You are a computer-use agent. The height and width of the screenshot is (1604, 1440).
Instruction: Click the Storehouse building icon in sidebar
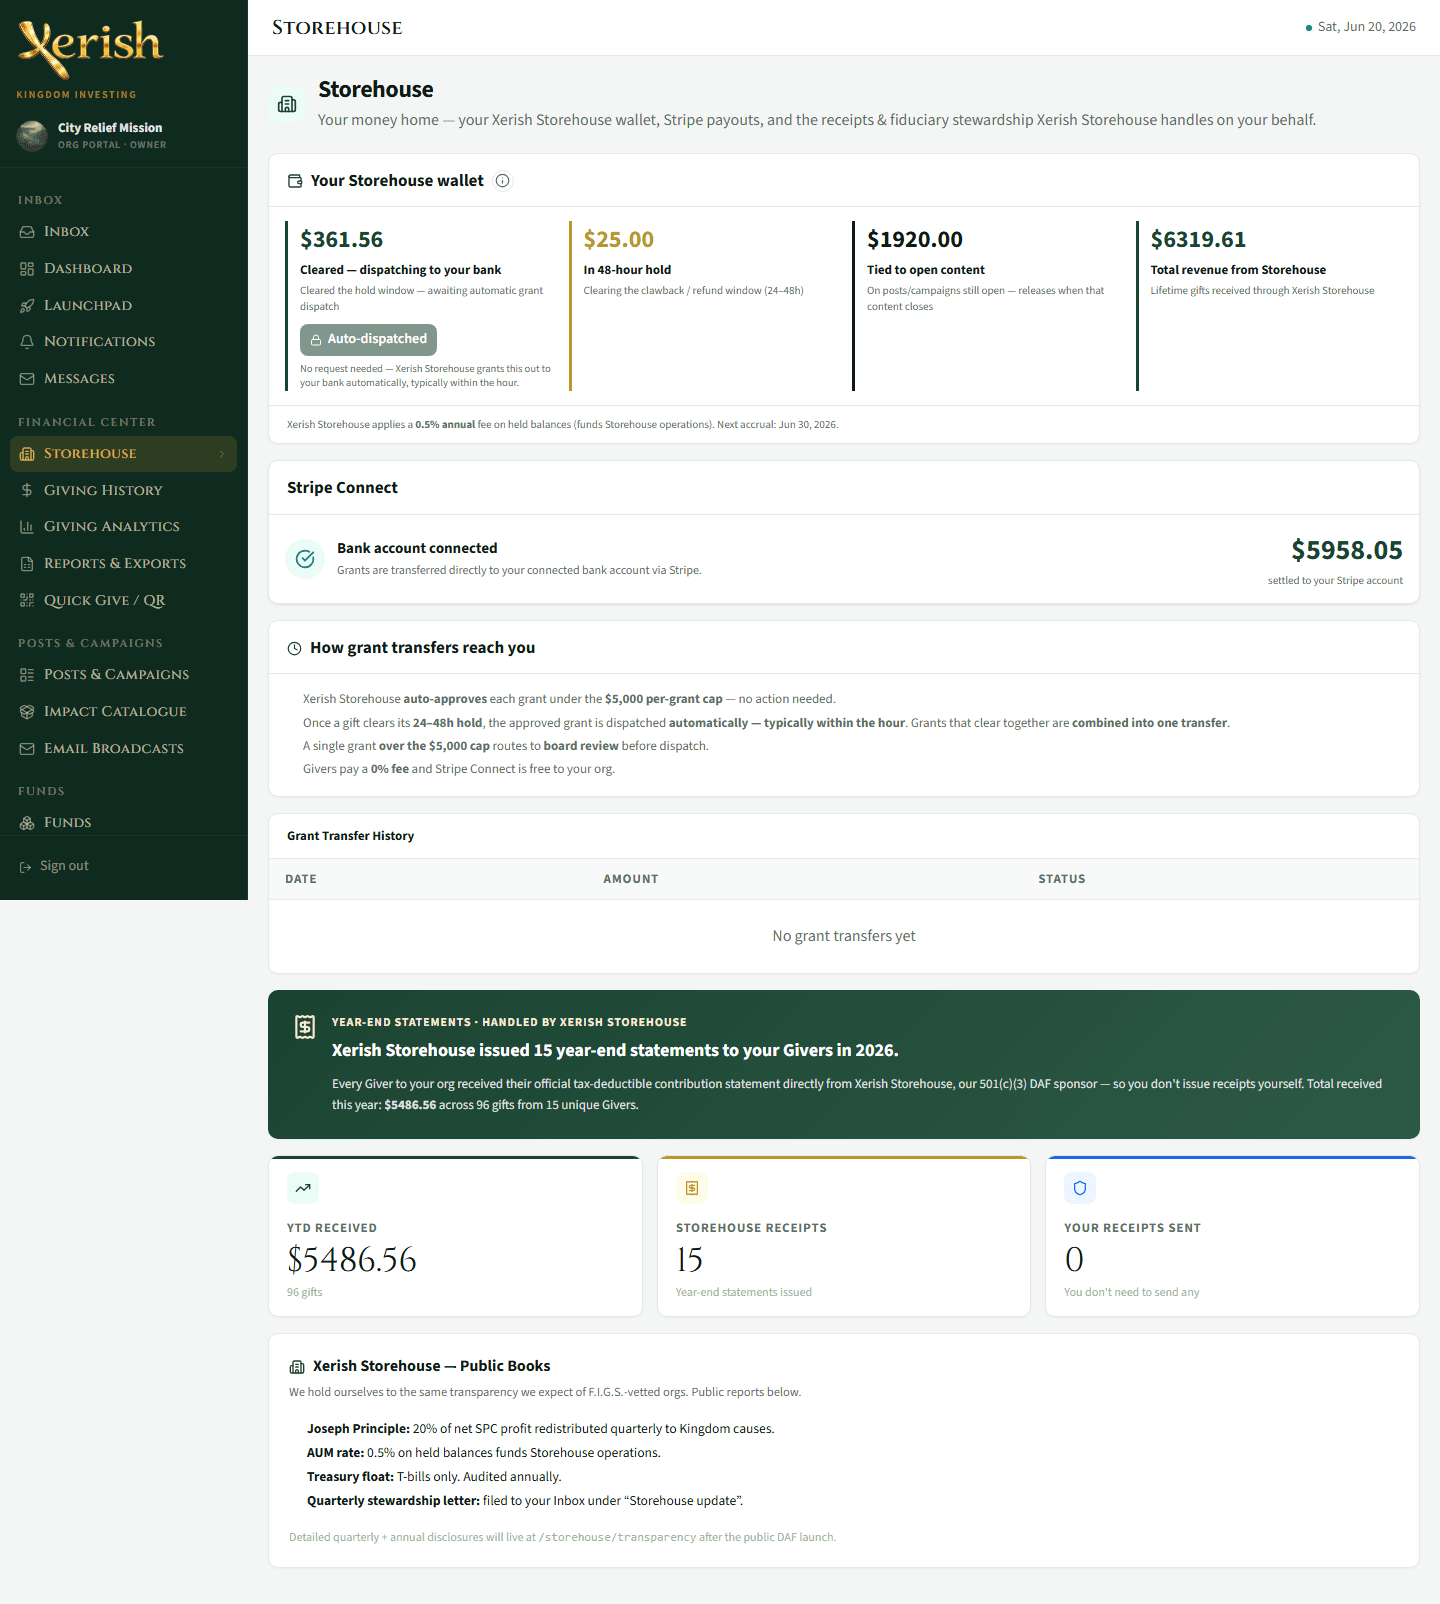point(27,454)
